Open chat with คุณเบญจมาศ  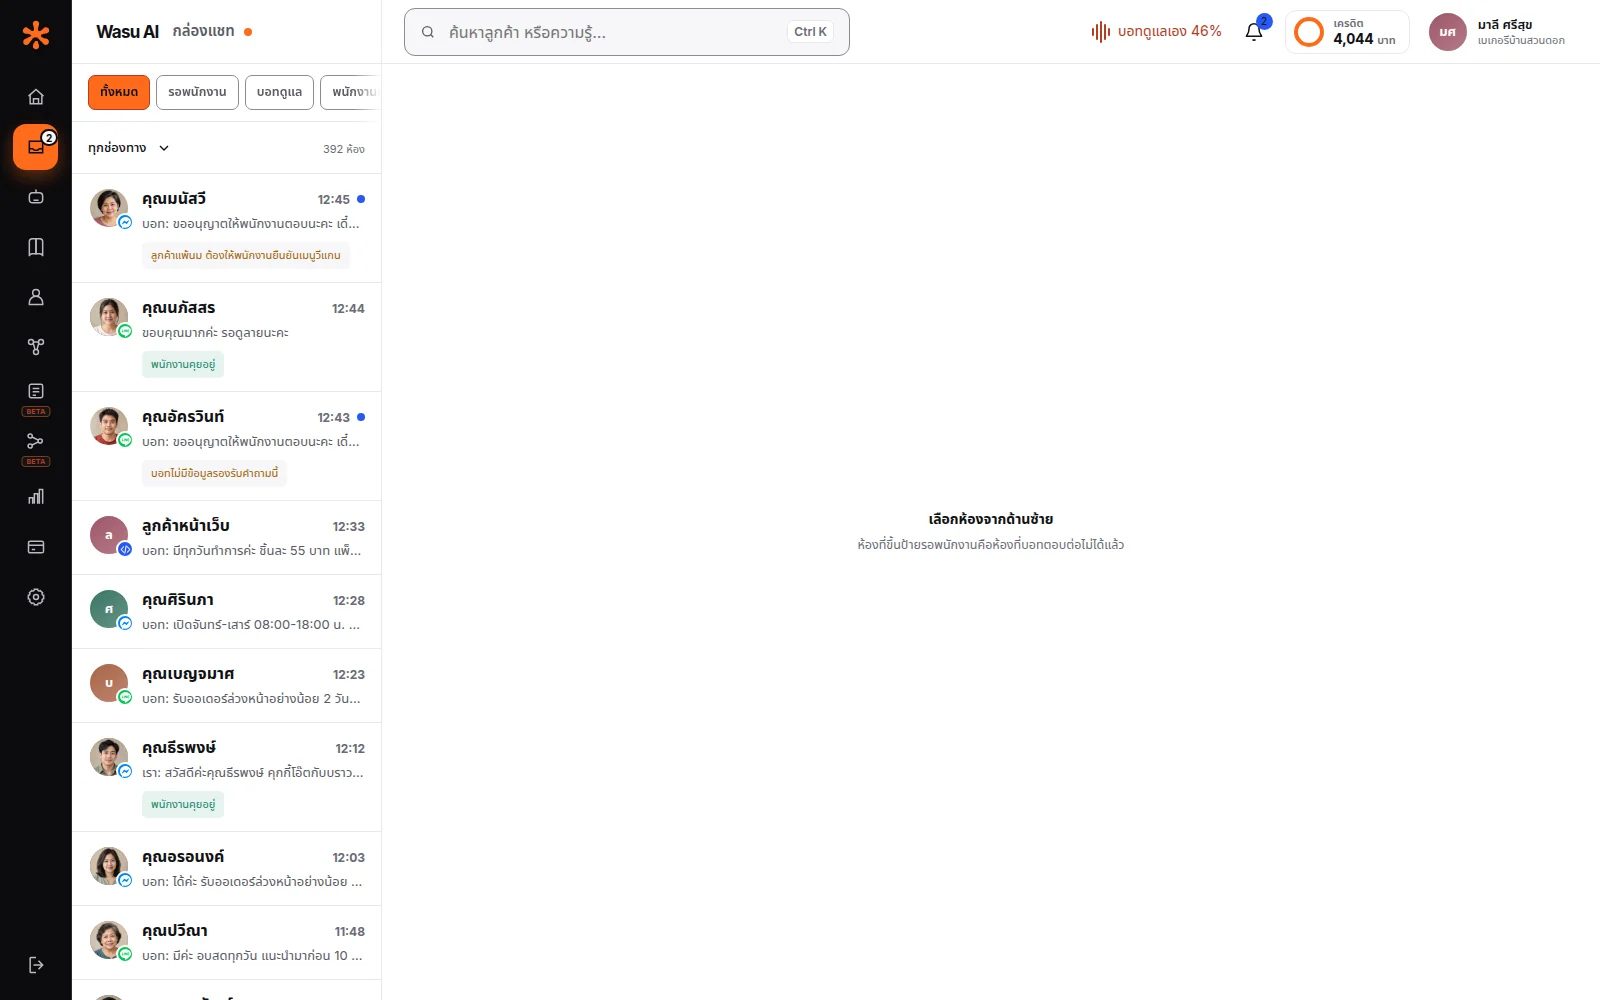pyautogui.click(x=227, y=686)
